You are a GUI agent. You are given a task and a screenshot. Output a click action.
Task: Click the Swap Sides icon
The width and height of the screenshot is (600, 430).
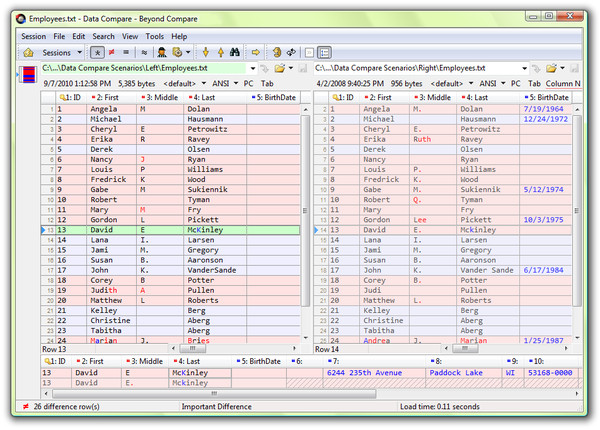coord(291,52)
